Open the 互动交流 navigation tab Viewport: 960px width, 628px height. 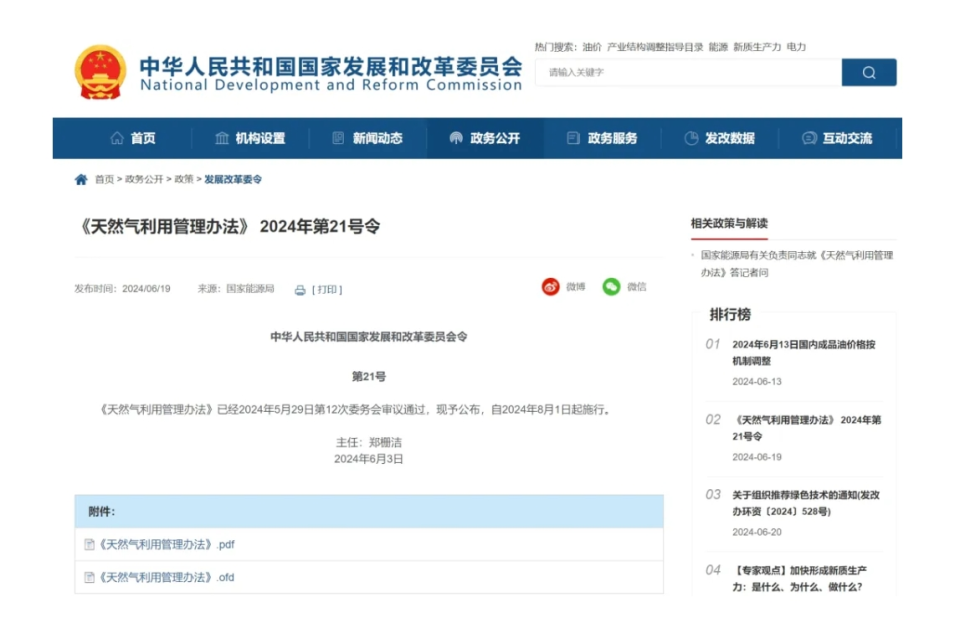coord(837,138)
